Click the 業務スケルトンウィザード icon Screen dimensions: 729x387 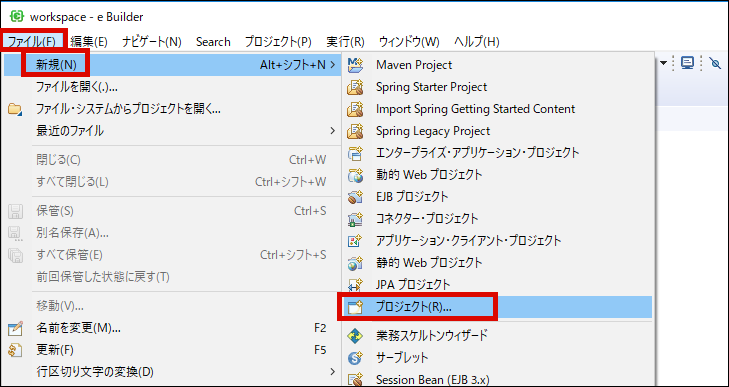(x=355, y=335)
